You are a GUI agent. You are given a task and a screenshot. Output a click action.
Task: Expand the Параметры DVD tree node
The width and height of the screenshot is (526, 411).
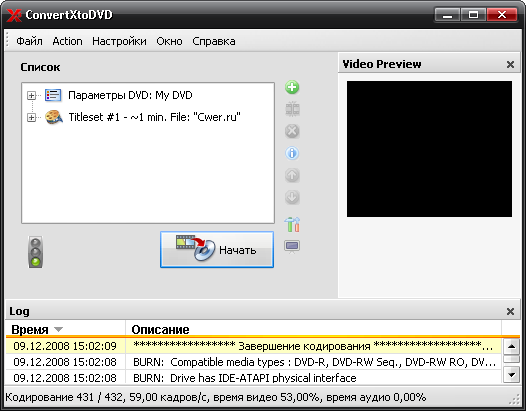pyautogui.click(x=31, y=96)
